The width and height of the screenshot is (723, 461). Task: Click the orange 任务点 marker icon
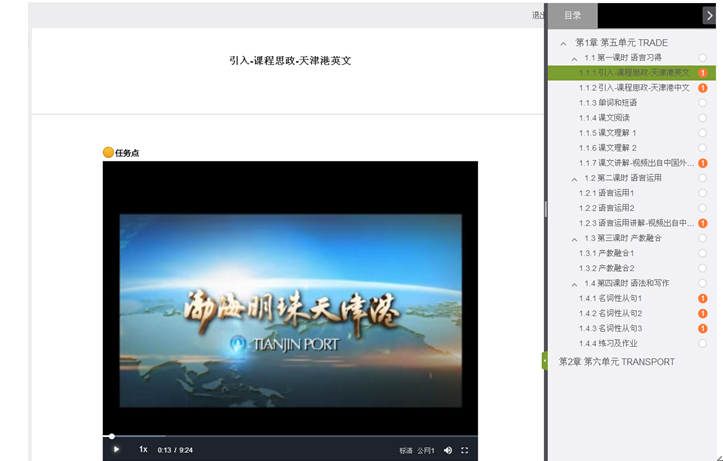tap(108, 153)
